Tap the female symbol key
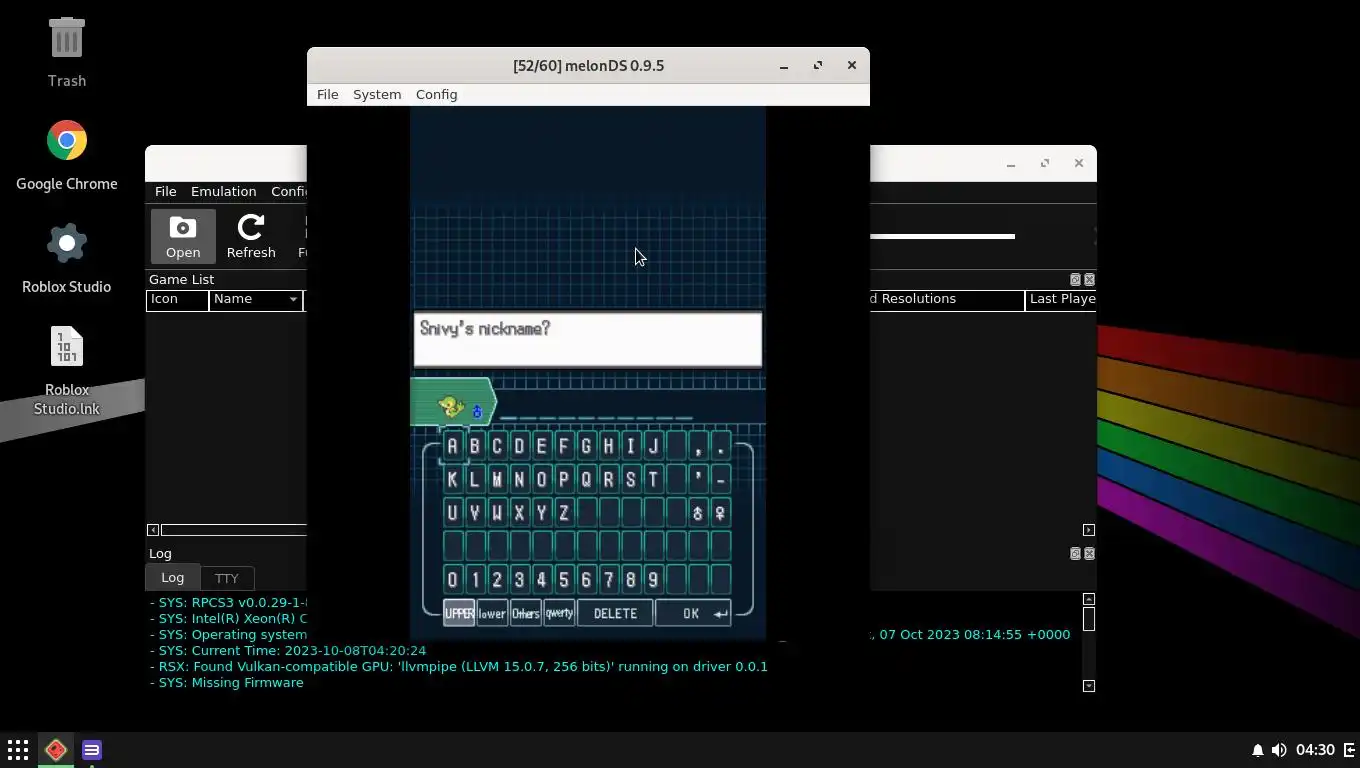 (x=720, y=513)
